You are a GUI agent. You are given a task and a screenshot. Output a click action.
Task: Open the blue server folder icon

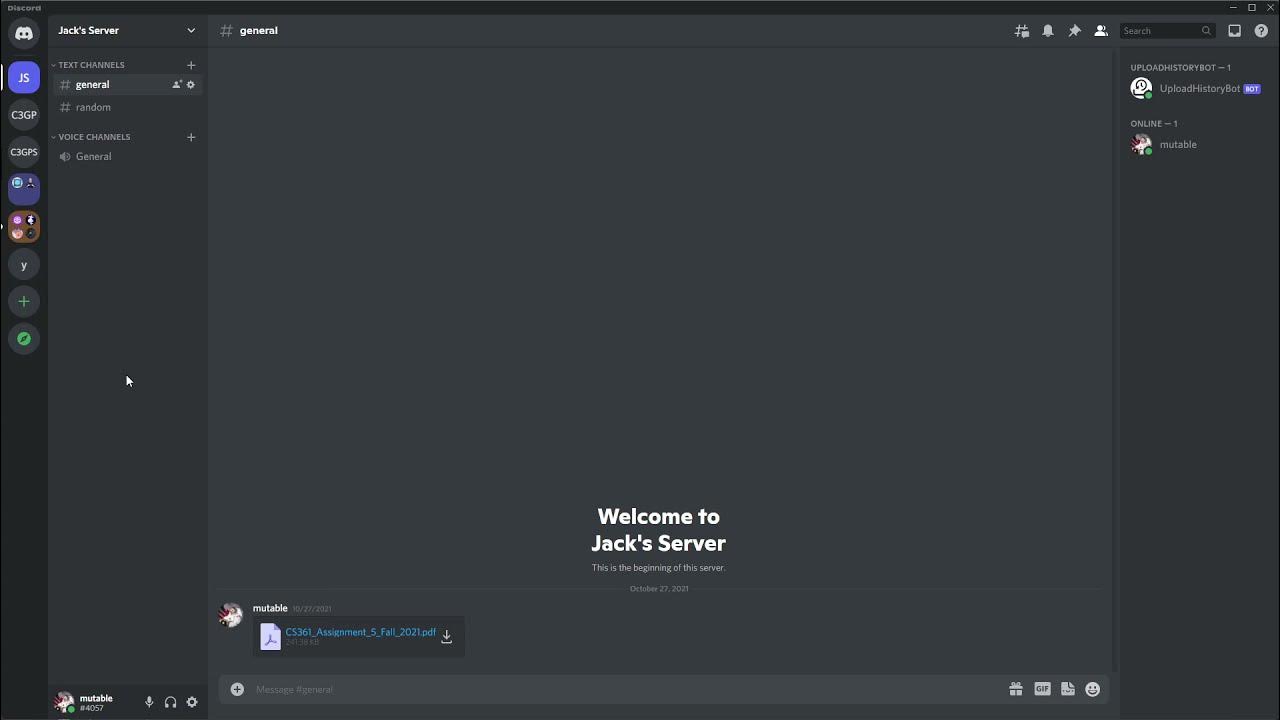24,189
